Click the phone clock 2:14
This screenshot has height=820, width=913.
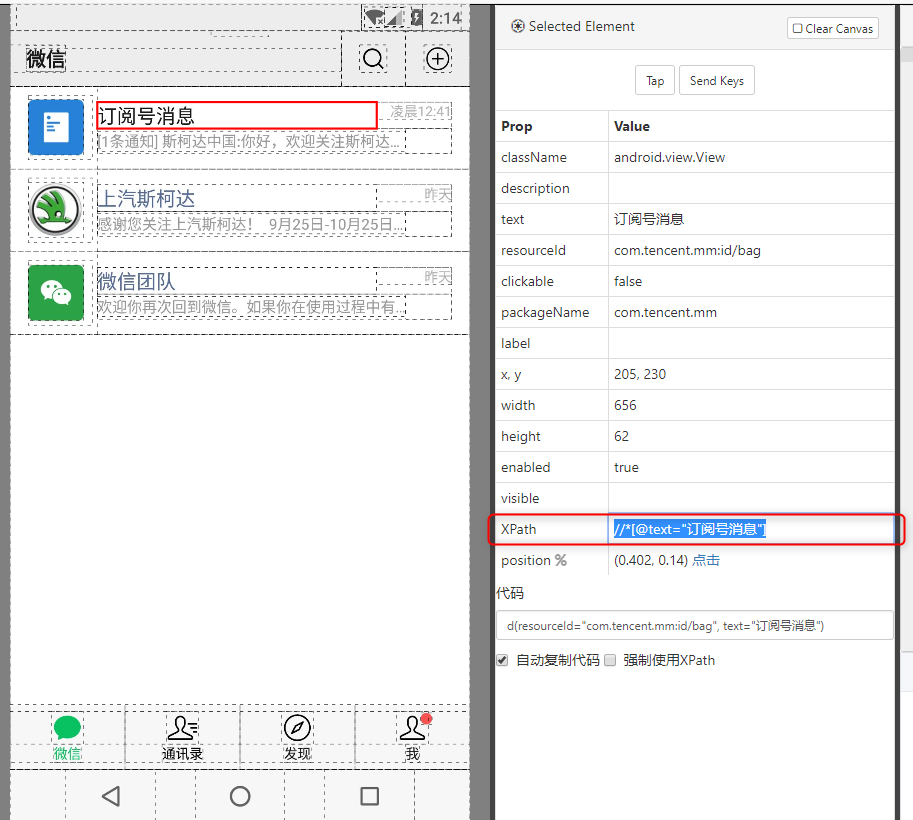click(445, 18)
